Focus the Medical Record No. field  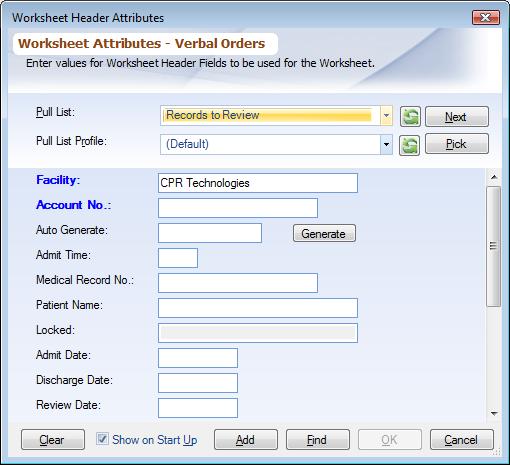238,283
